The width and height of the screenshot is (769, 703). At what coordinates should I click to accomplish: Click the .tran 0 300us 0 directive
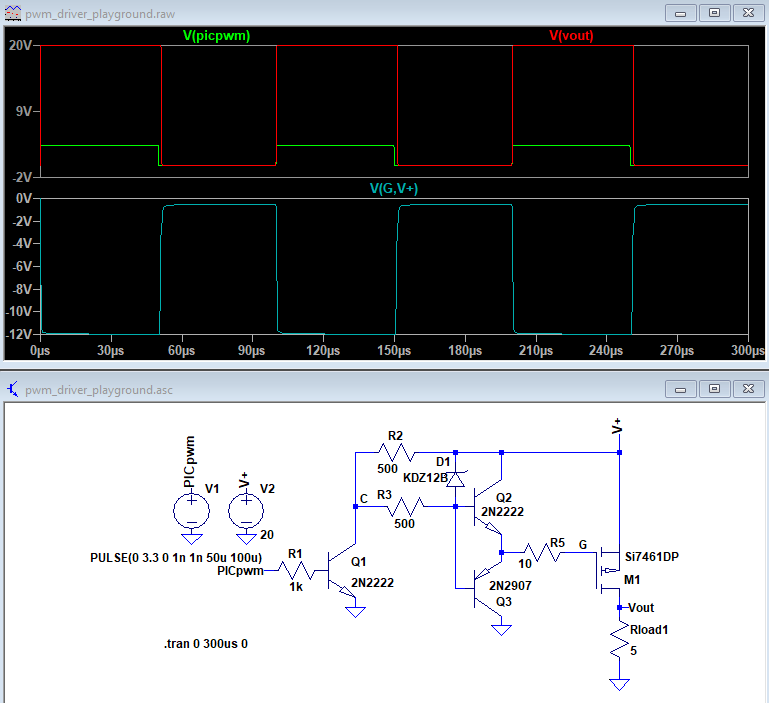tap(205, 644)
